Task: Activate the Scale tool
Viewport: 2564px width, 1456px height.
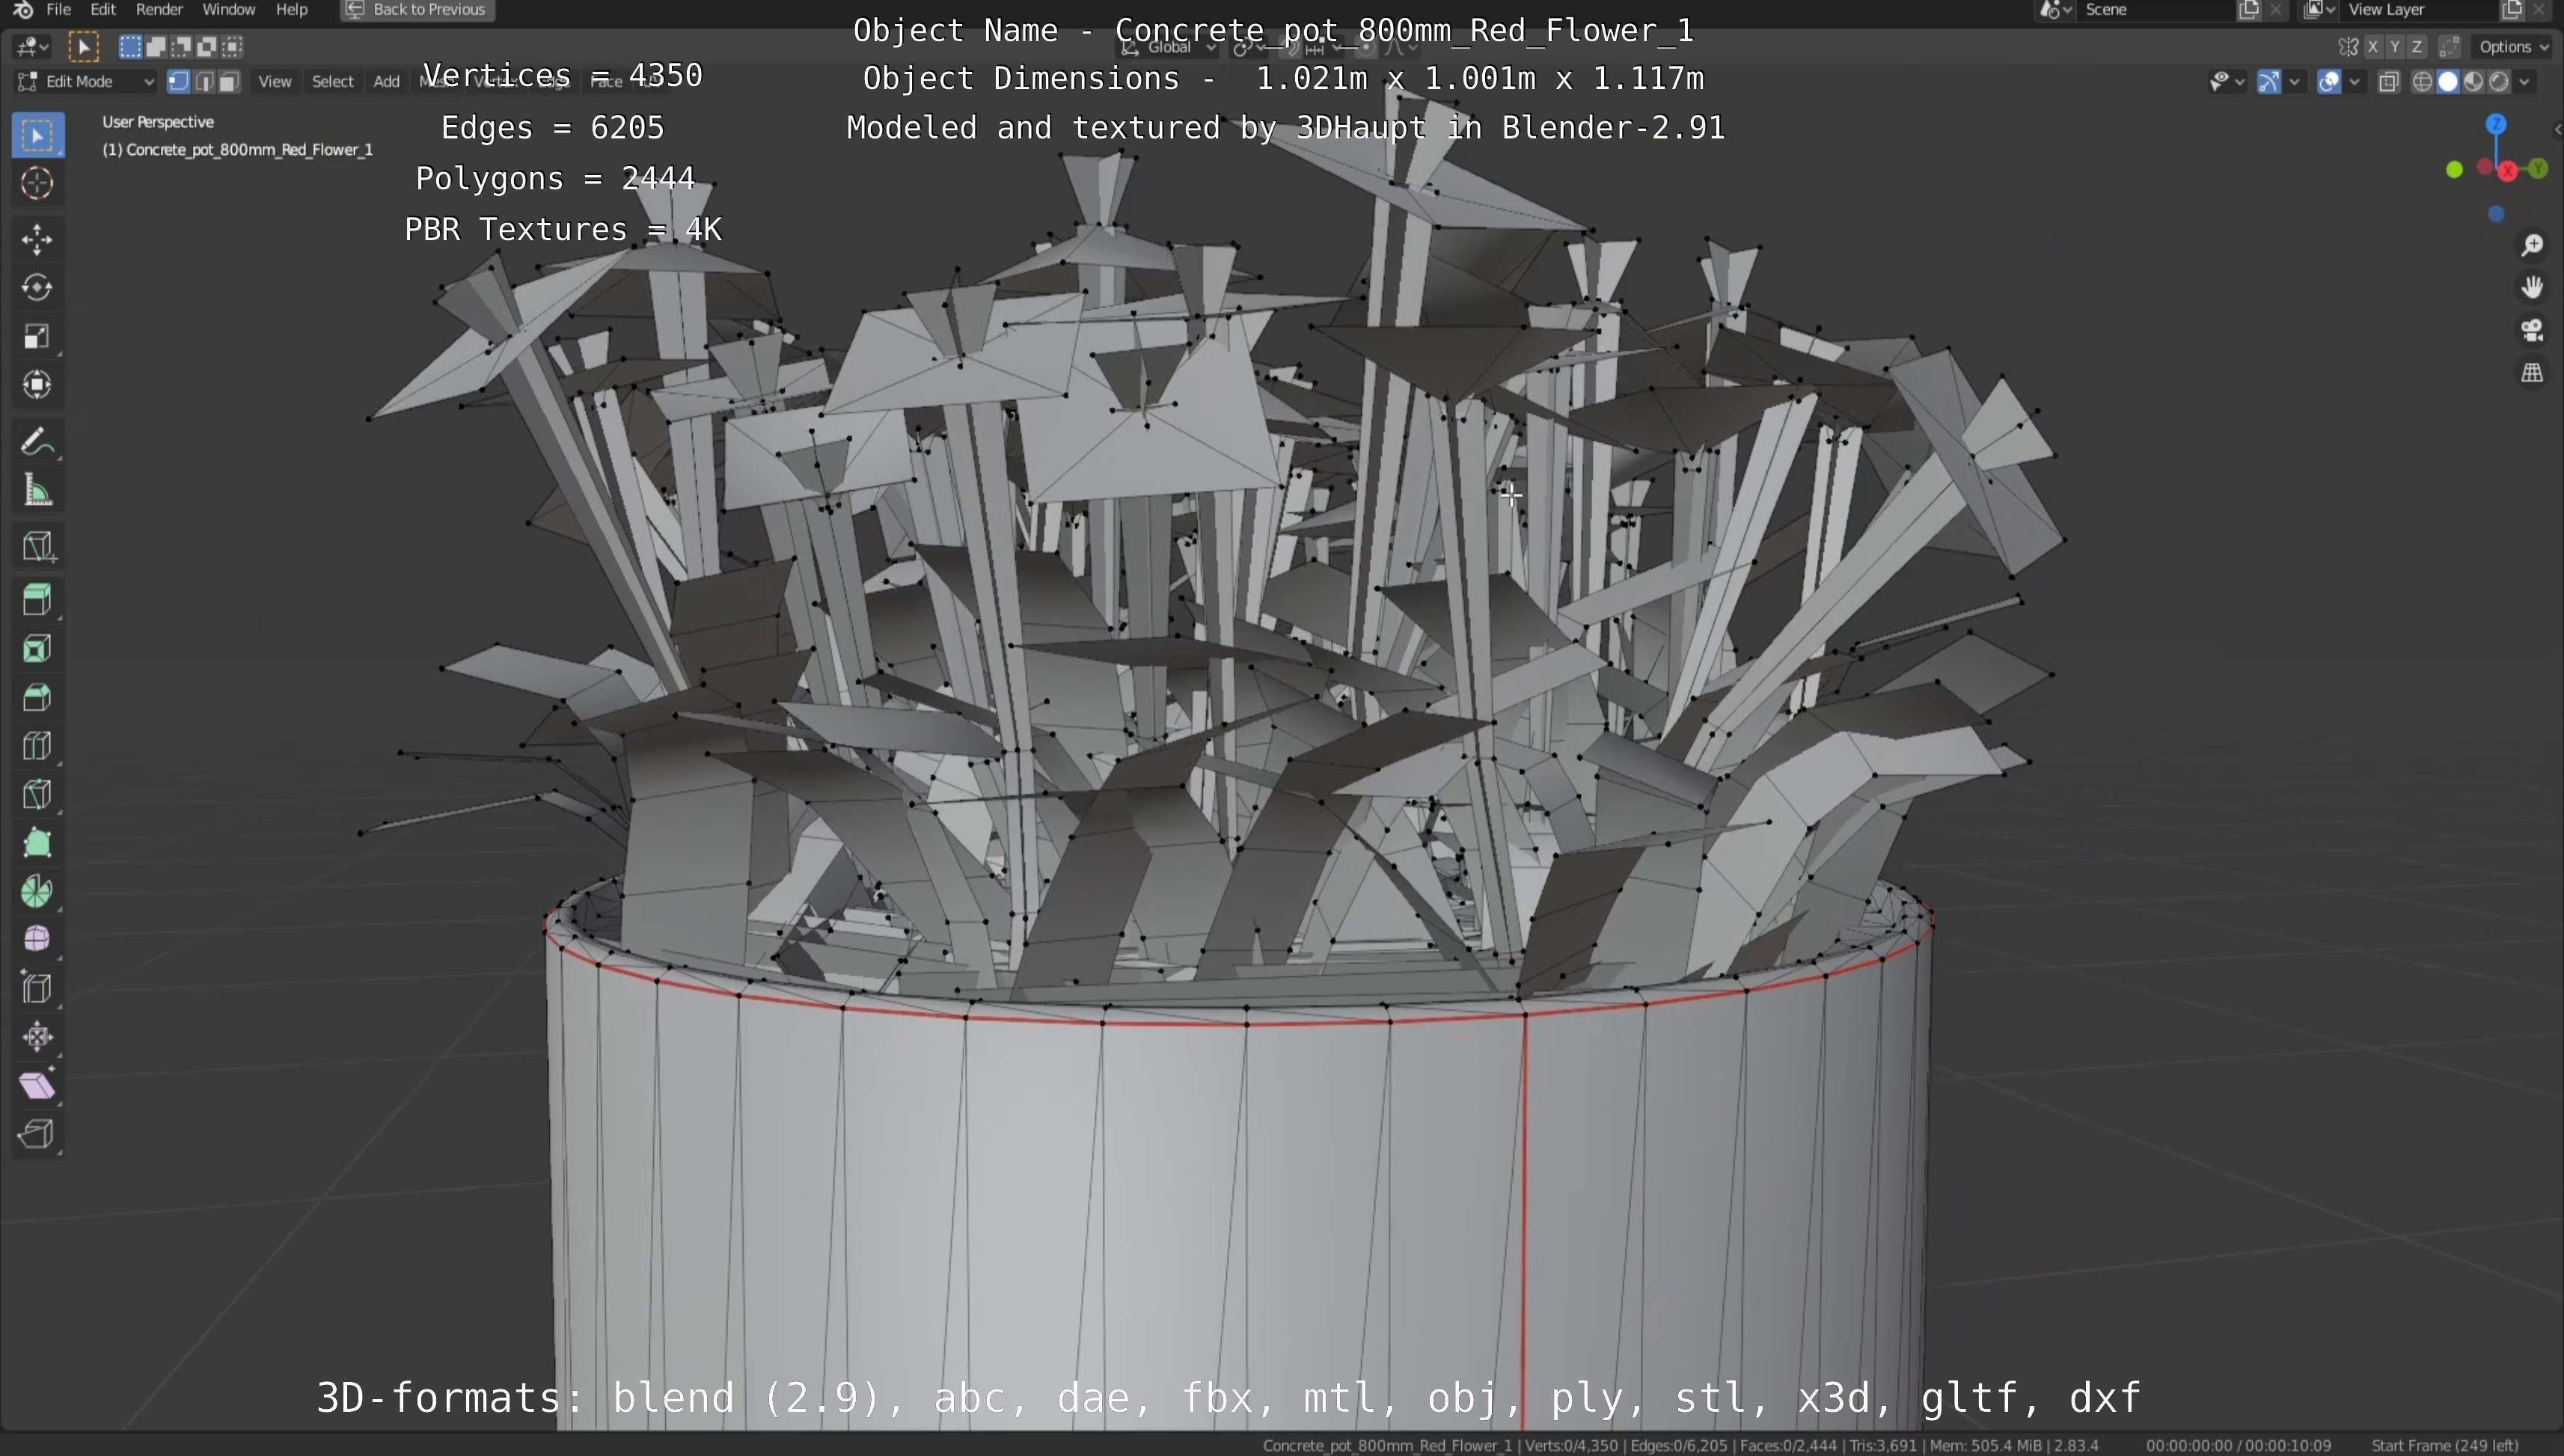Action: click(x=38, y=337)
